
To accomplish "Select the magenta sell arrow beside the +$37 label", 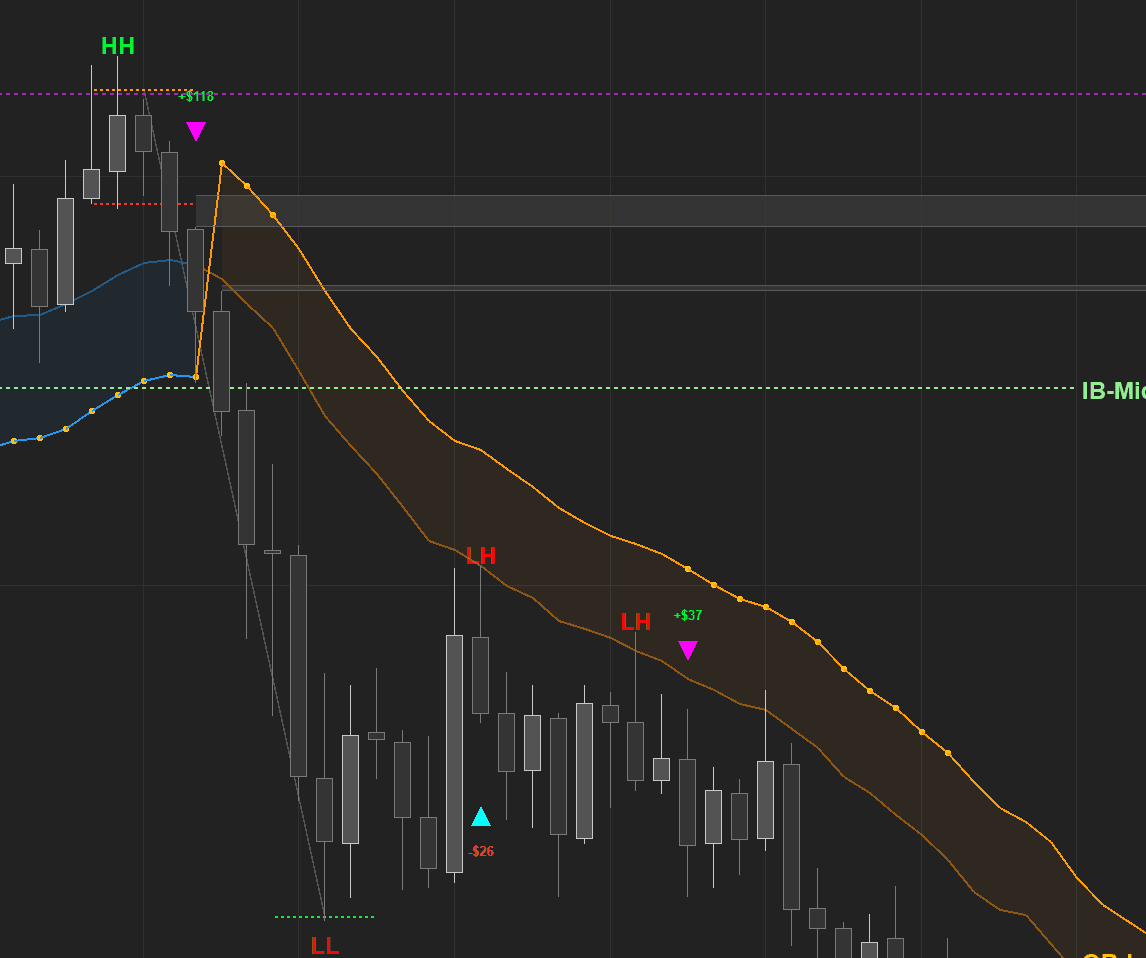I will [x=689, y=651].
